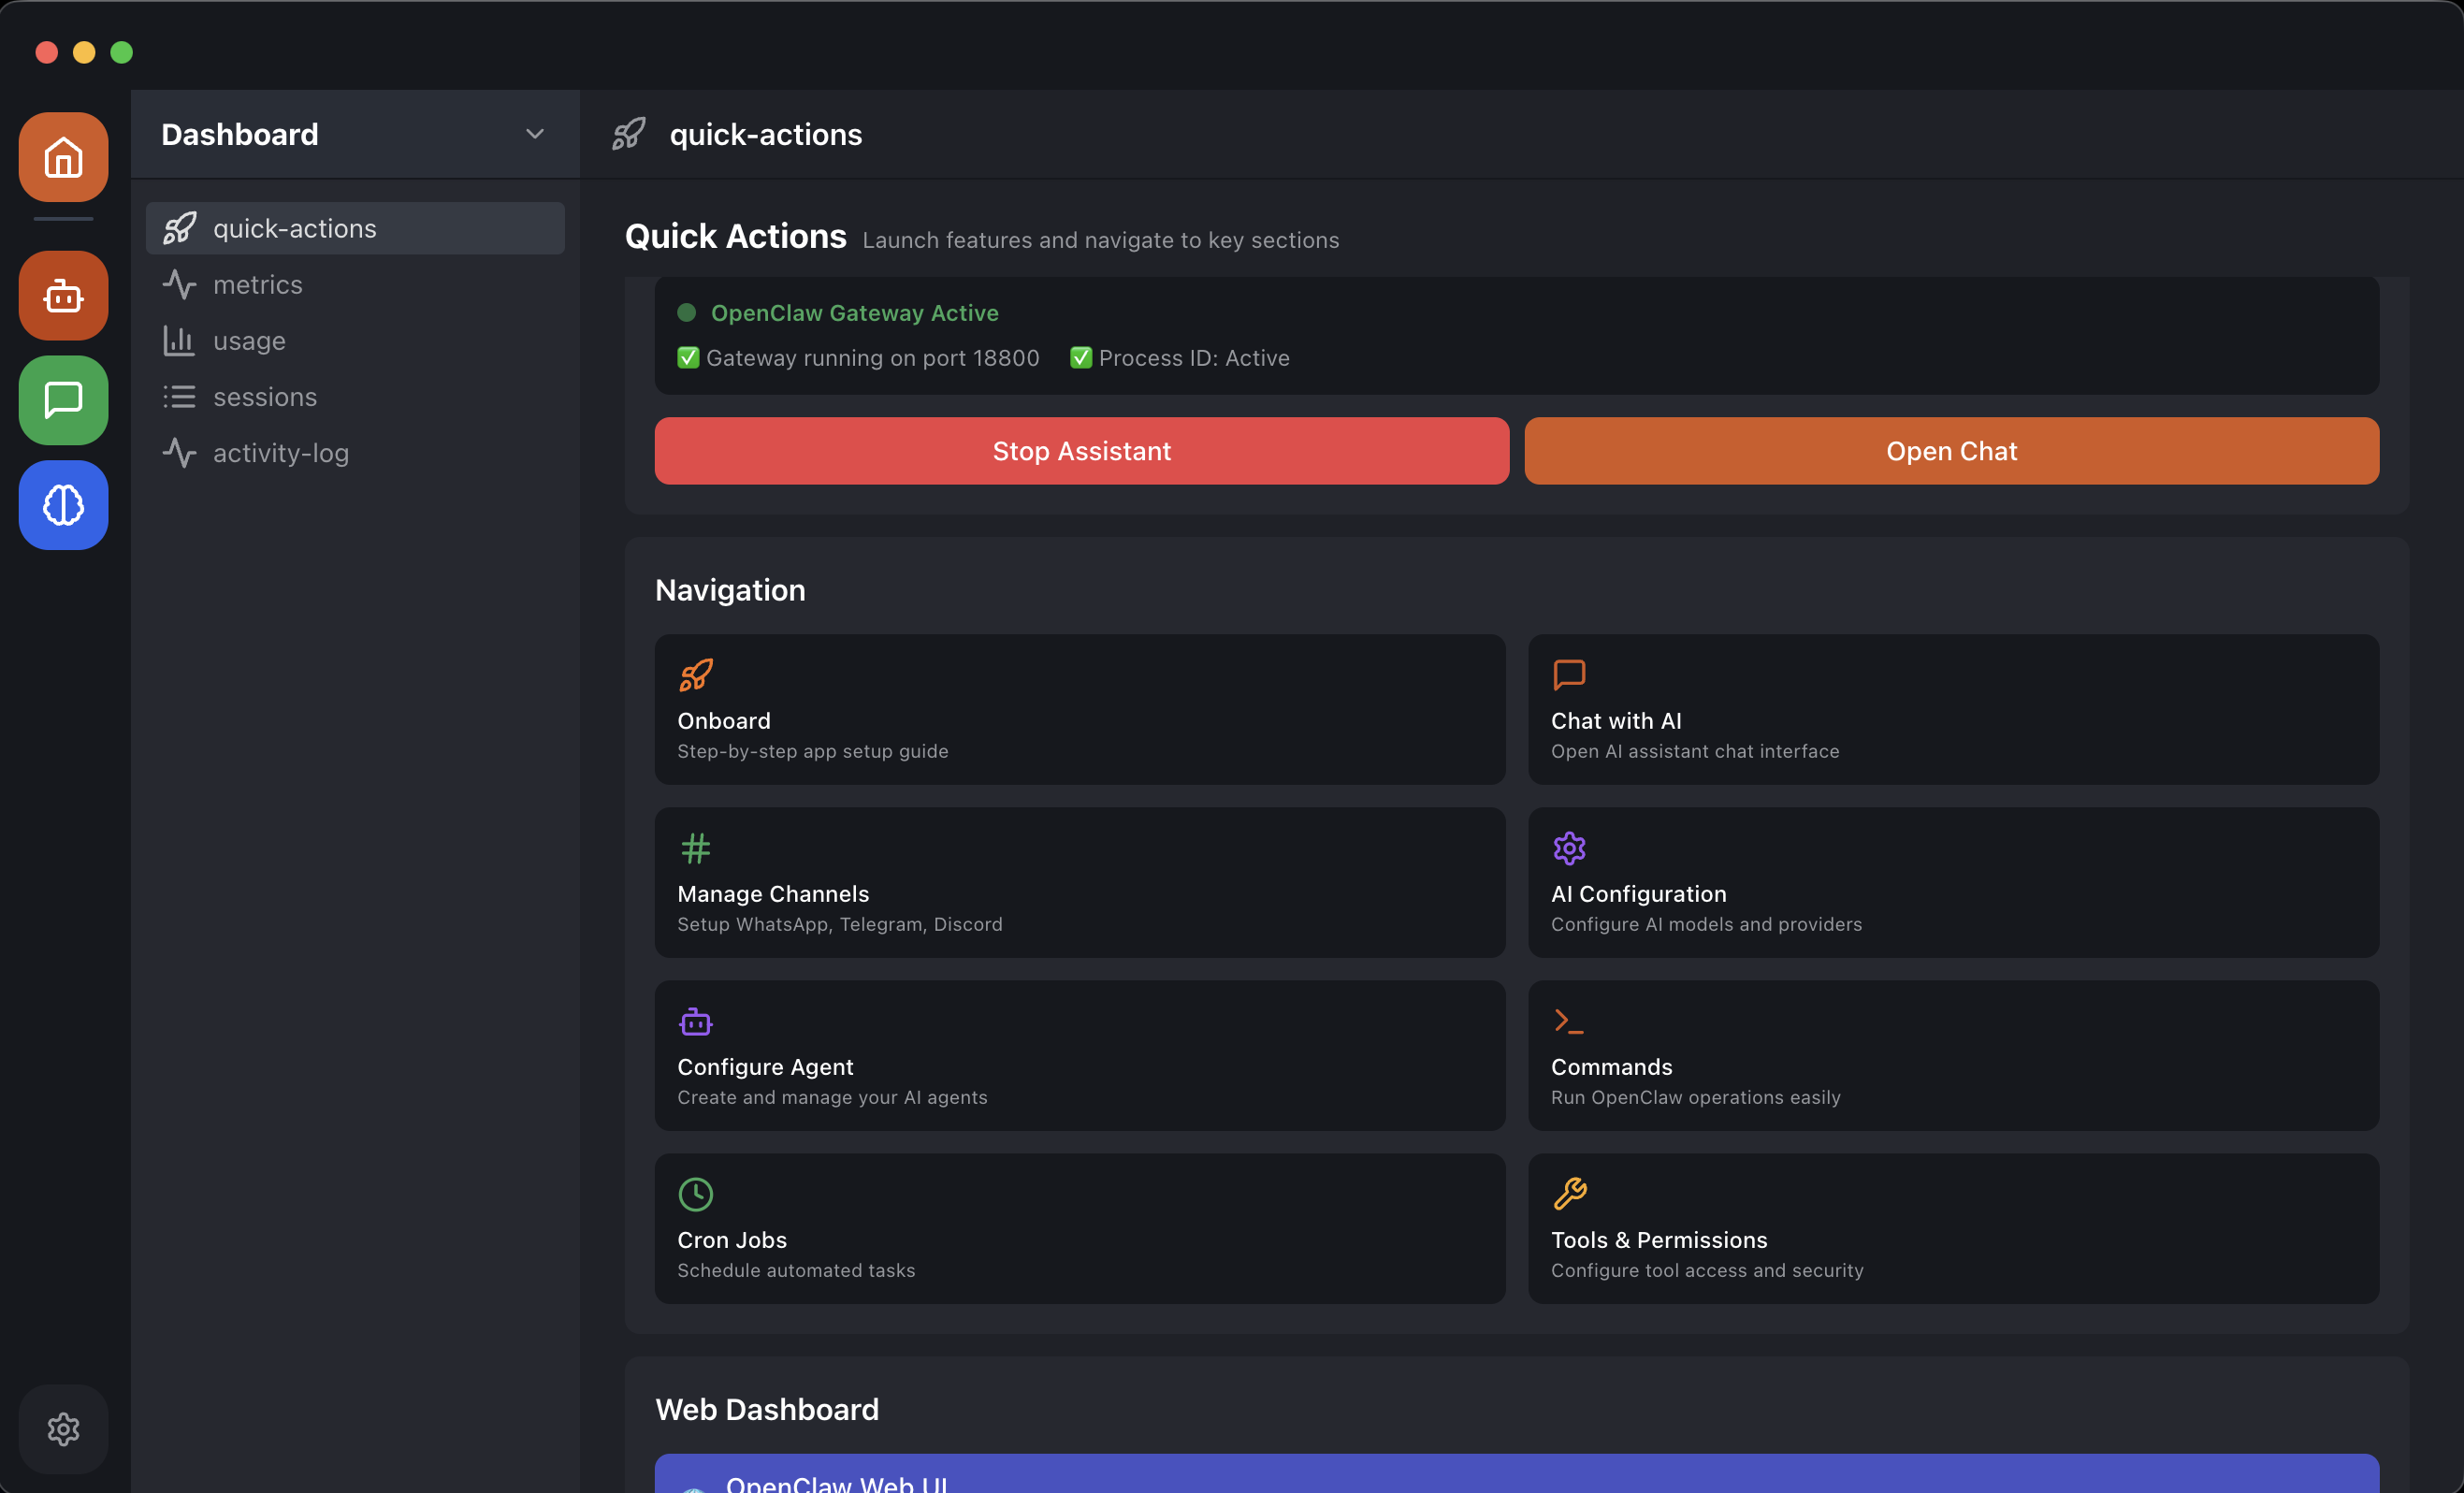The image size is (2464, 1493).
Task: Expand the Dashboard dropdown chevron
Action: pos(535,133)
